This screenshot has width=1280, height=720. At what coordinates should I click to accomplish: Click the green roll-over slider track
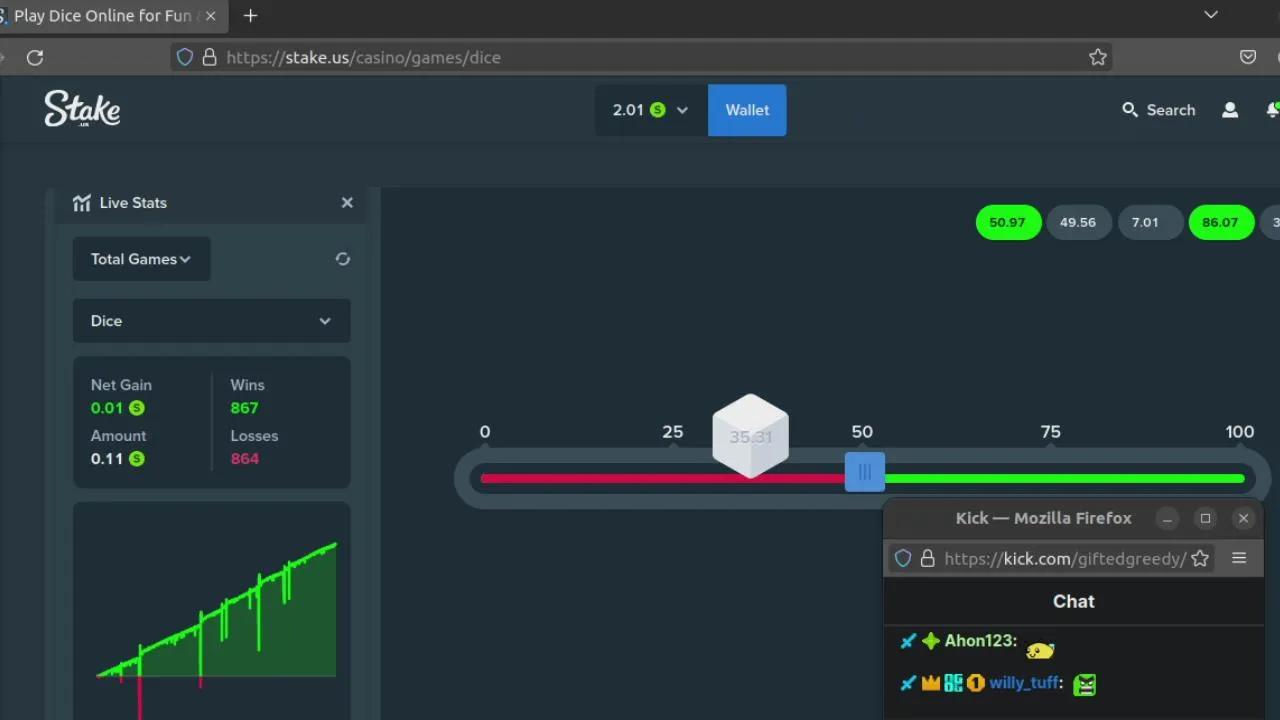(1064, 478)
